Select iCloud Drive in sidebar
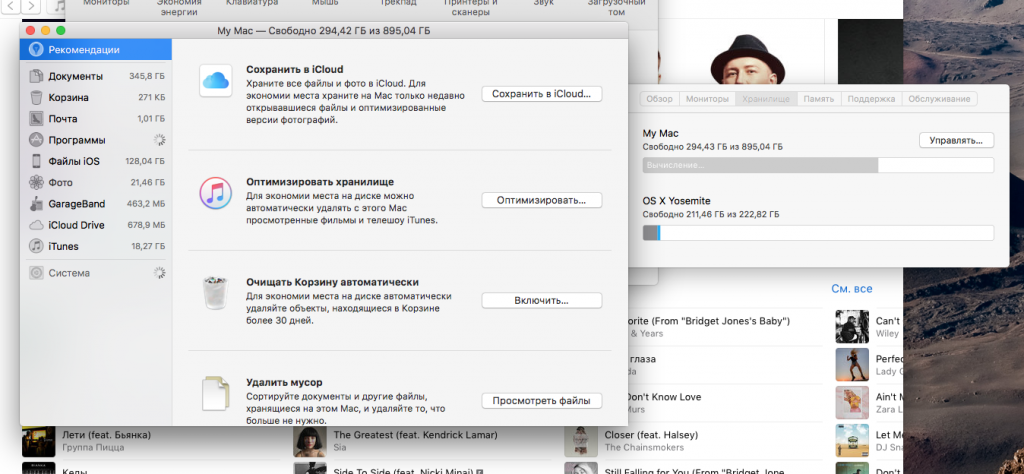The height and width of the screenshot is (474, 1024). [x=95, y=225]
